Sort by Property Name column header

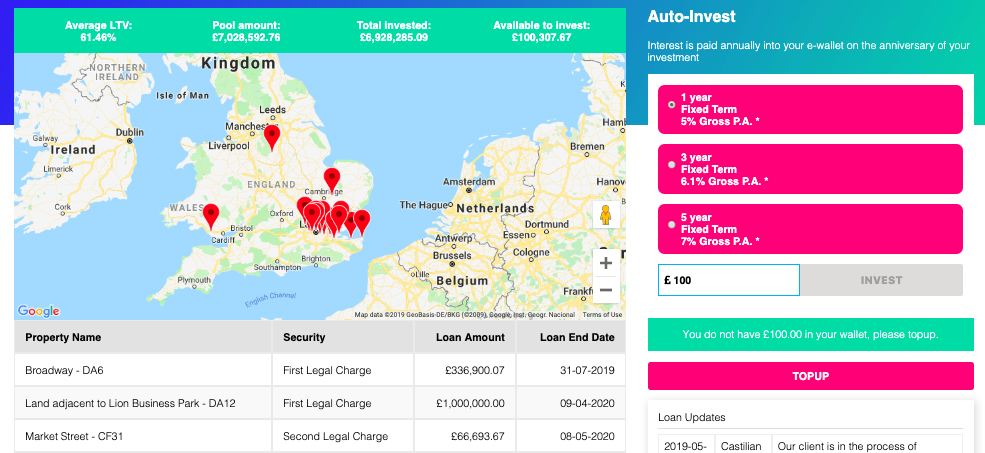(63, 337)
